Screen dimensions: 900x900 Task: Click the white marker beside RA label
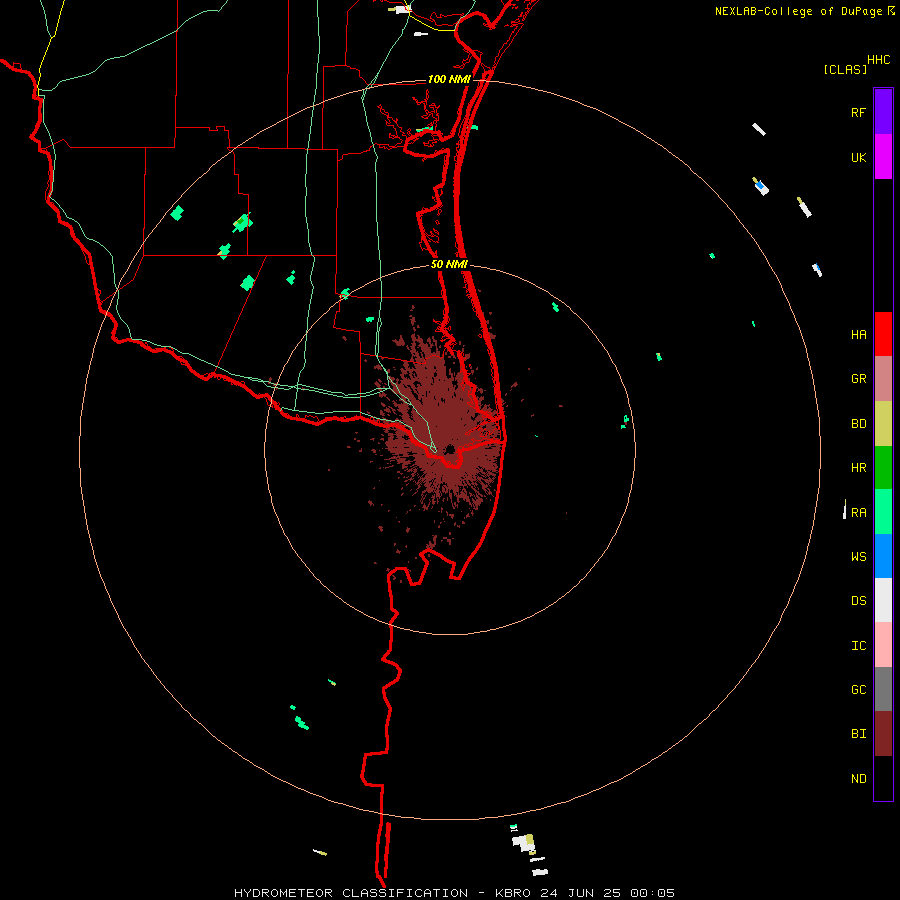tap(844, 509)
